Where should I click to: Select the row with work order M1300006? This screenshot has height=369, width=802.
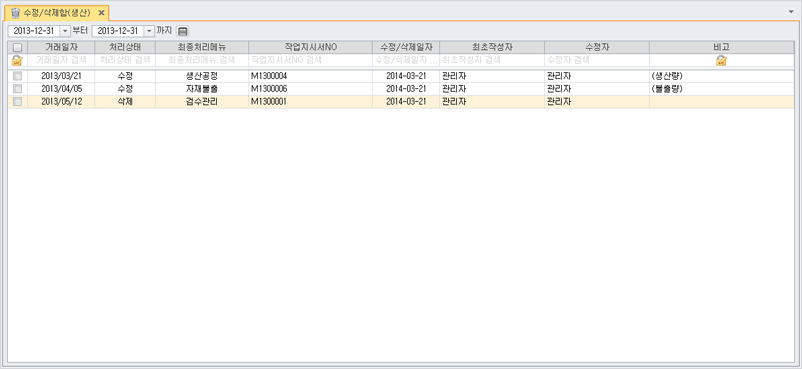pos(401,89)
